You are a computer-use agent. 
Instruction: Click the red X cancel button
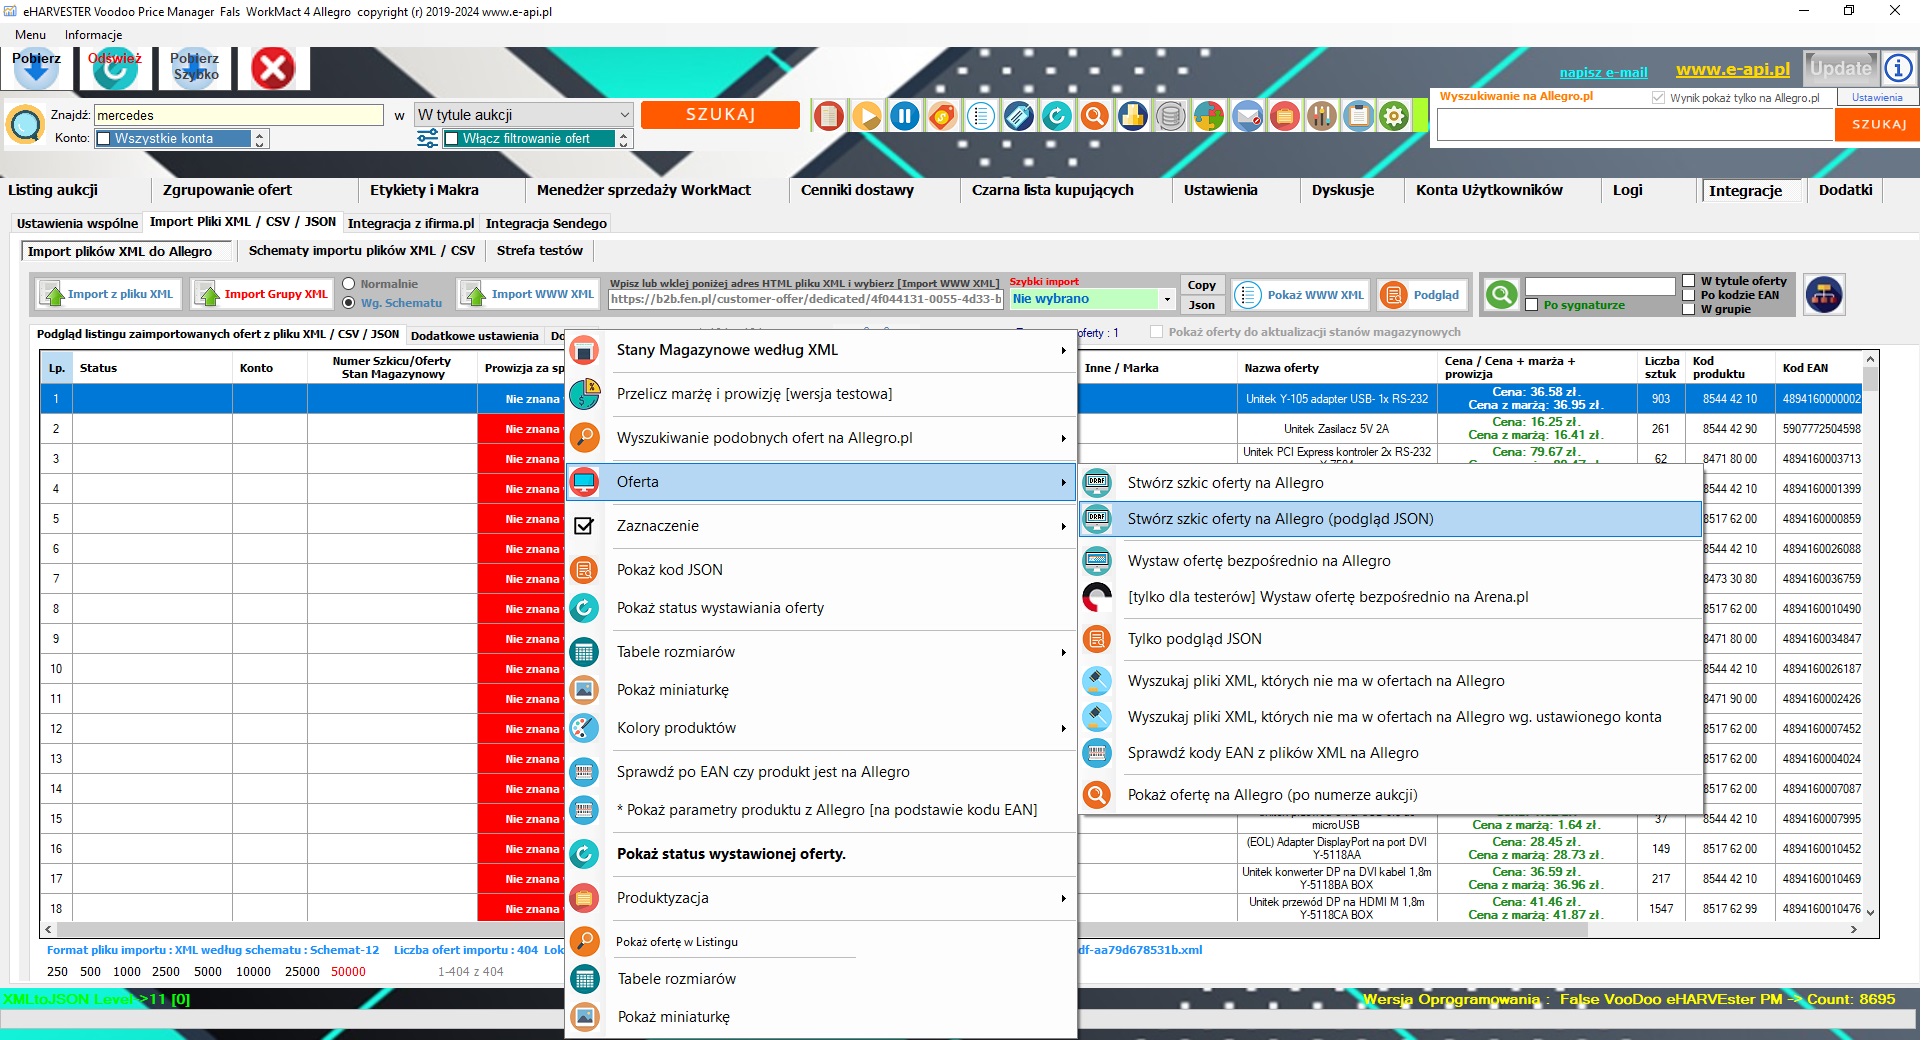click(272, 69)
